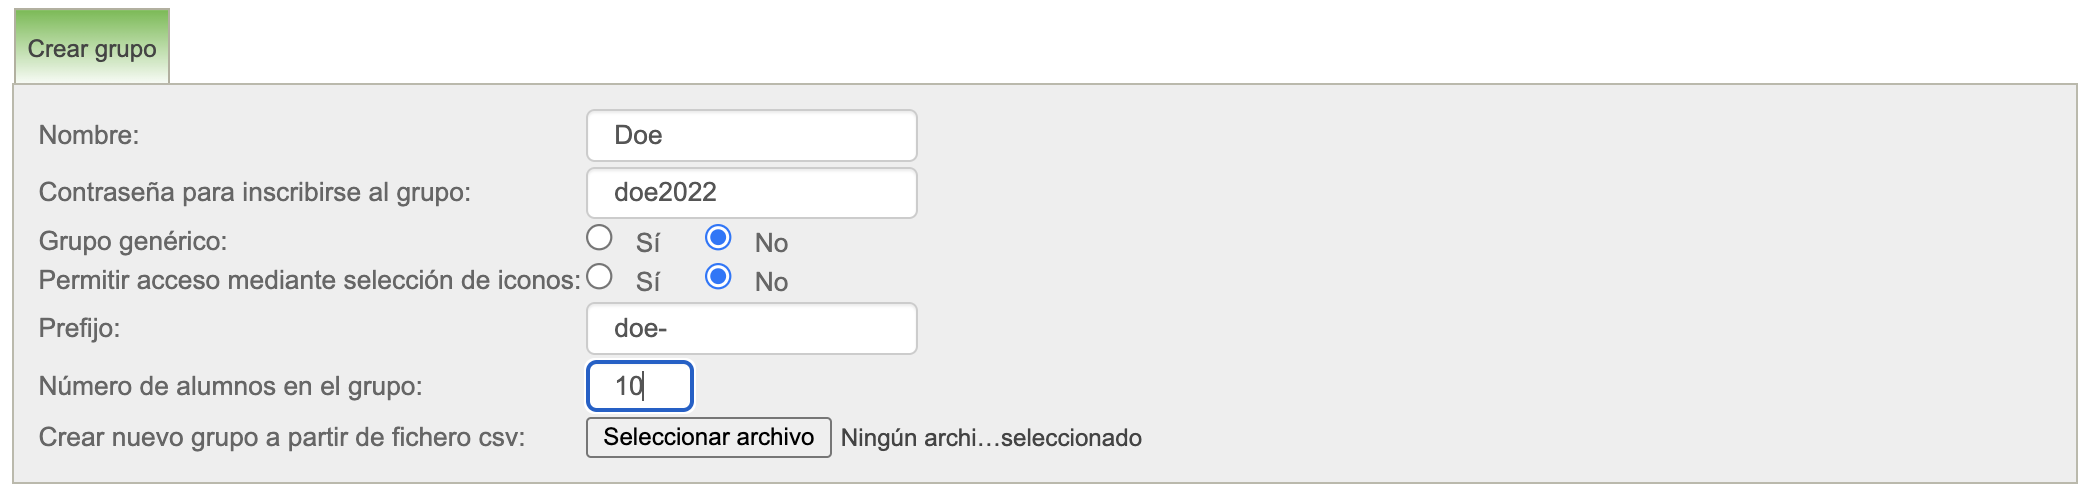The image size is (2098, 496).
Task: Click the Ningún archivo seleccionado file status text
Action: tap(991, 438)
